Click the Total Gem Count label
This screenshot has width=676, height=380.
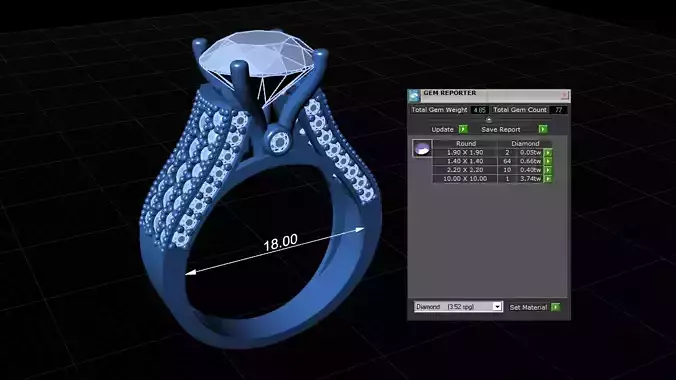[520, 110]
